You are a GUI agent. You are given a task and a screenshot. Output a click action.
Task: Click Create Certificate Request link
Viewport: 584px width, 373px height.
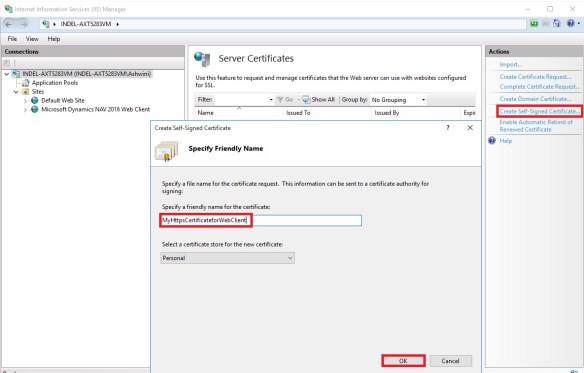click(535, 77)
